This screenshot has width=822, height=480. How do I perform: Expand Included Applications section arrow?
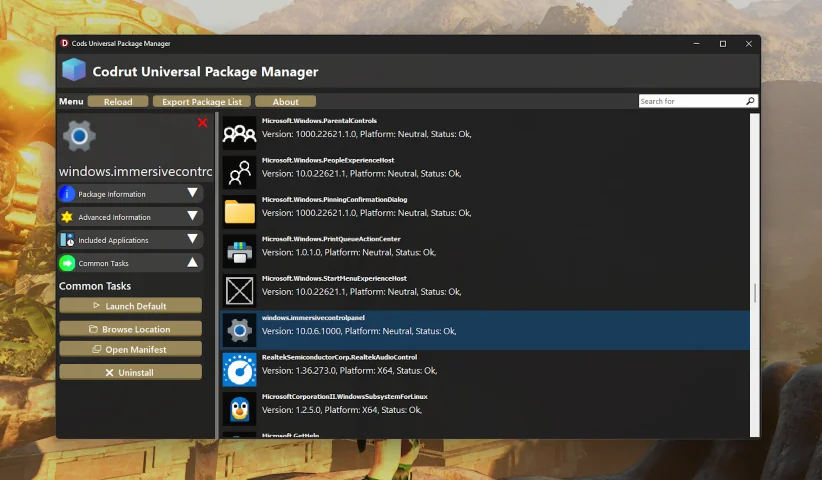(x=192, y=239)
